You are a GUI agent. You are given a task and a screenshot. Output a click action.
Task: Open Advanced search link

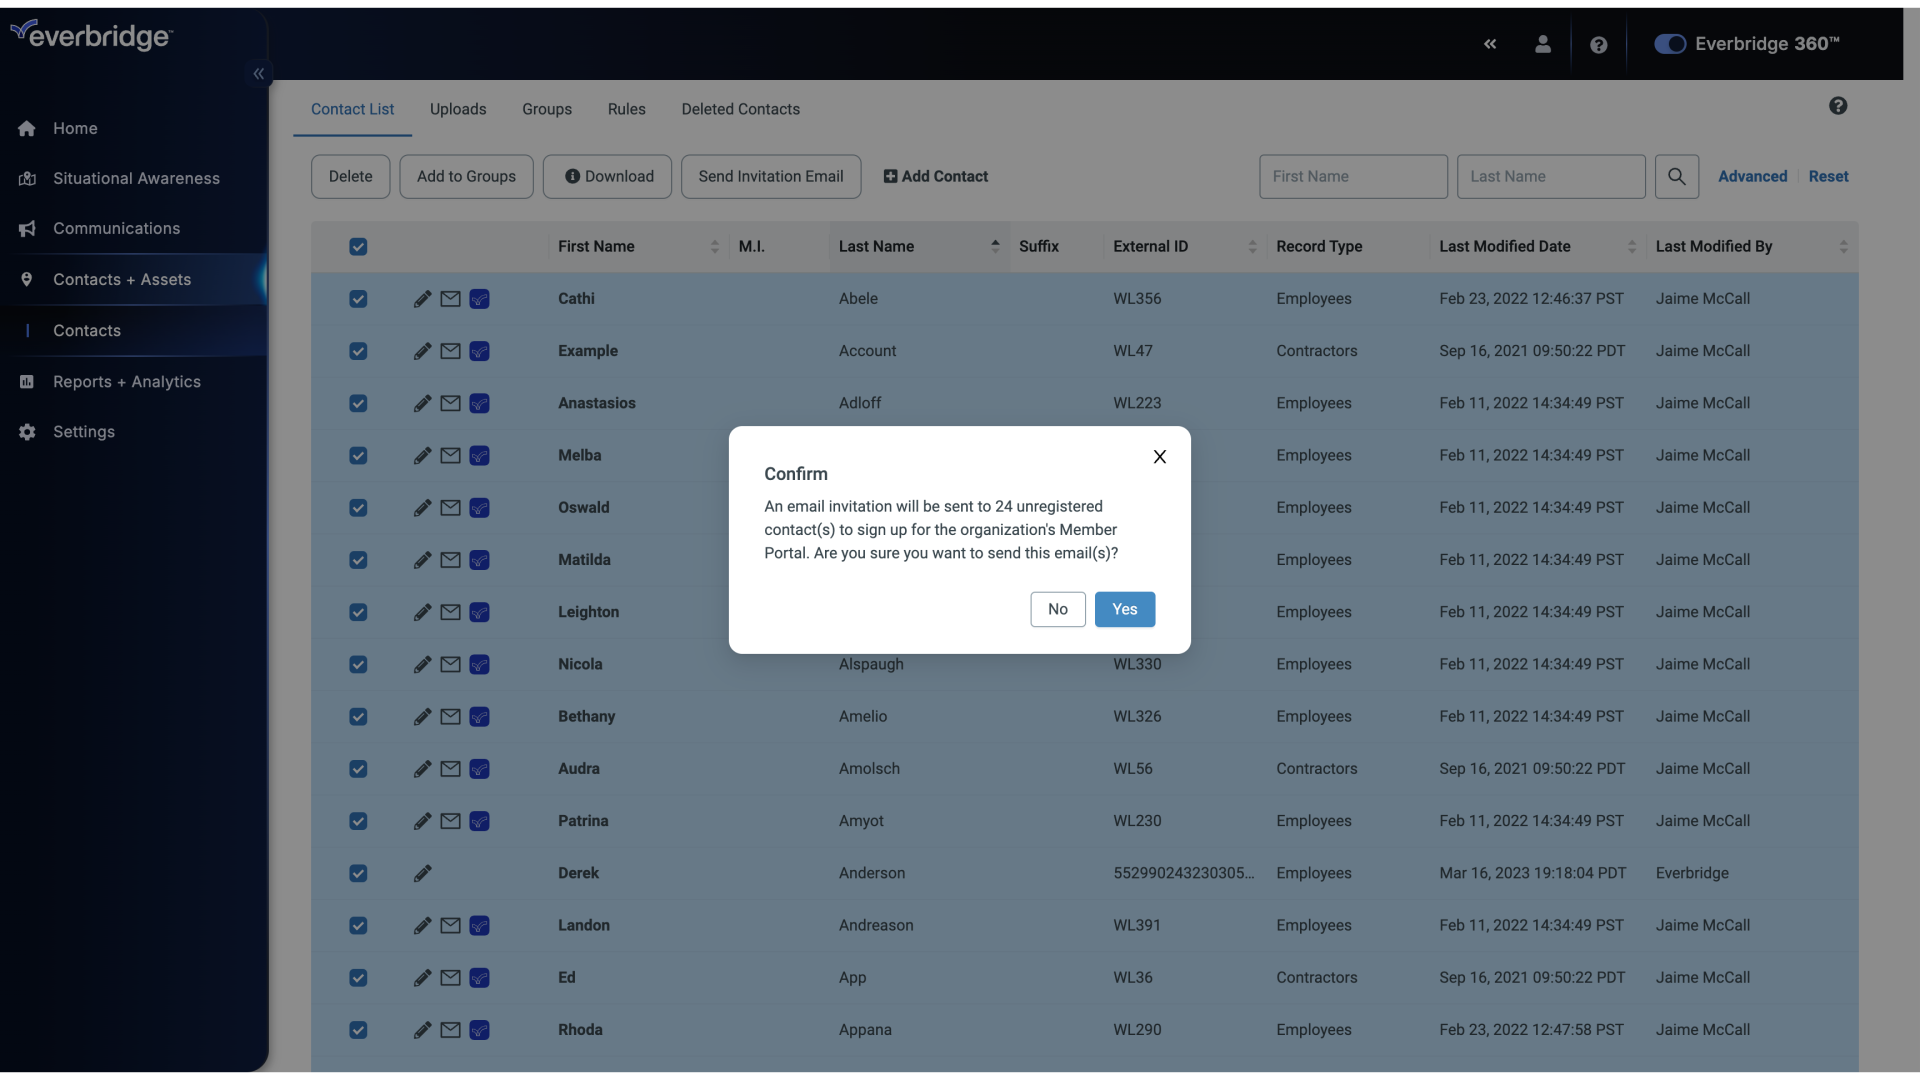point(1752,176)
